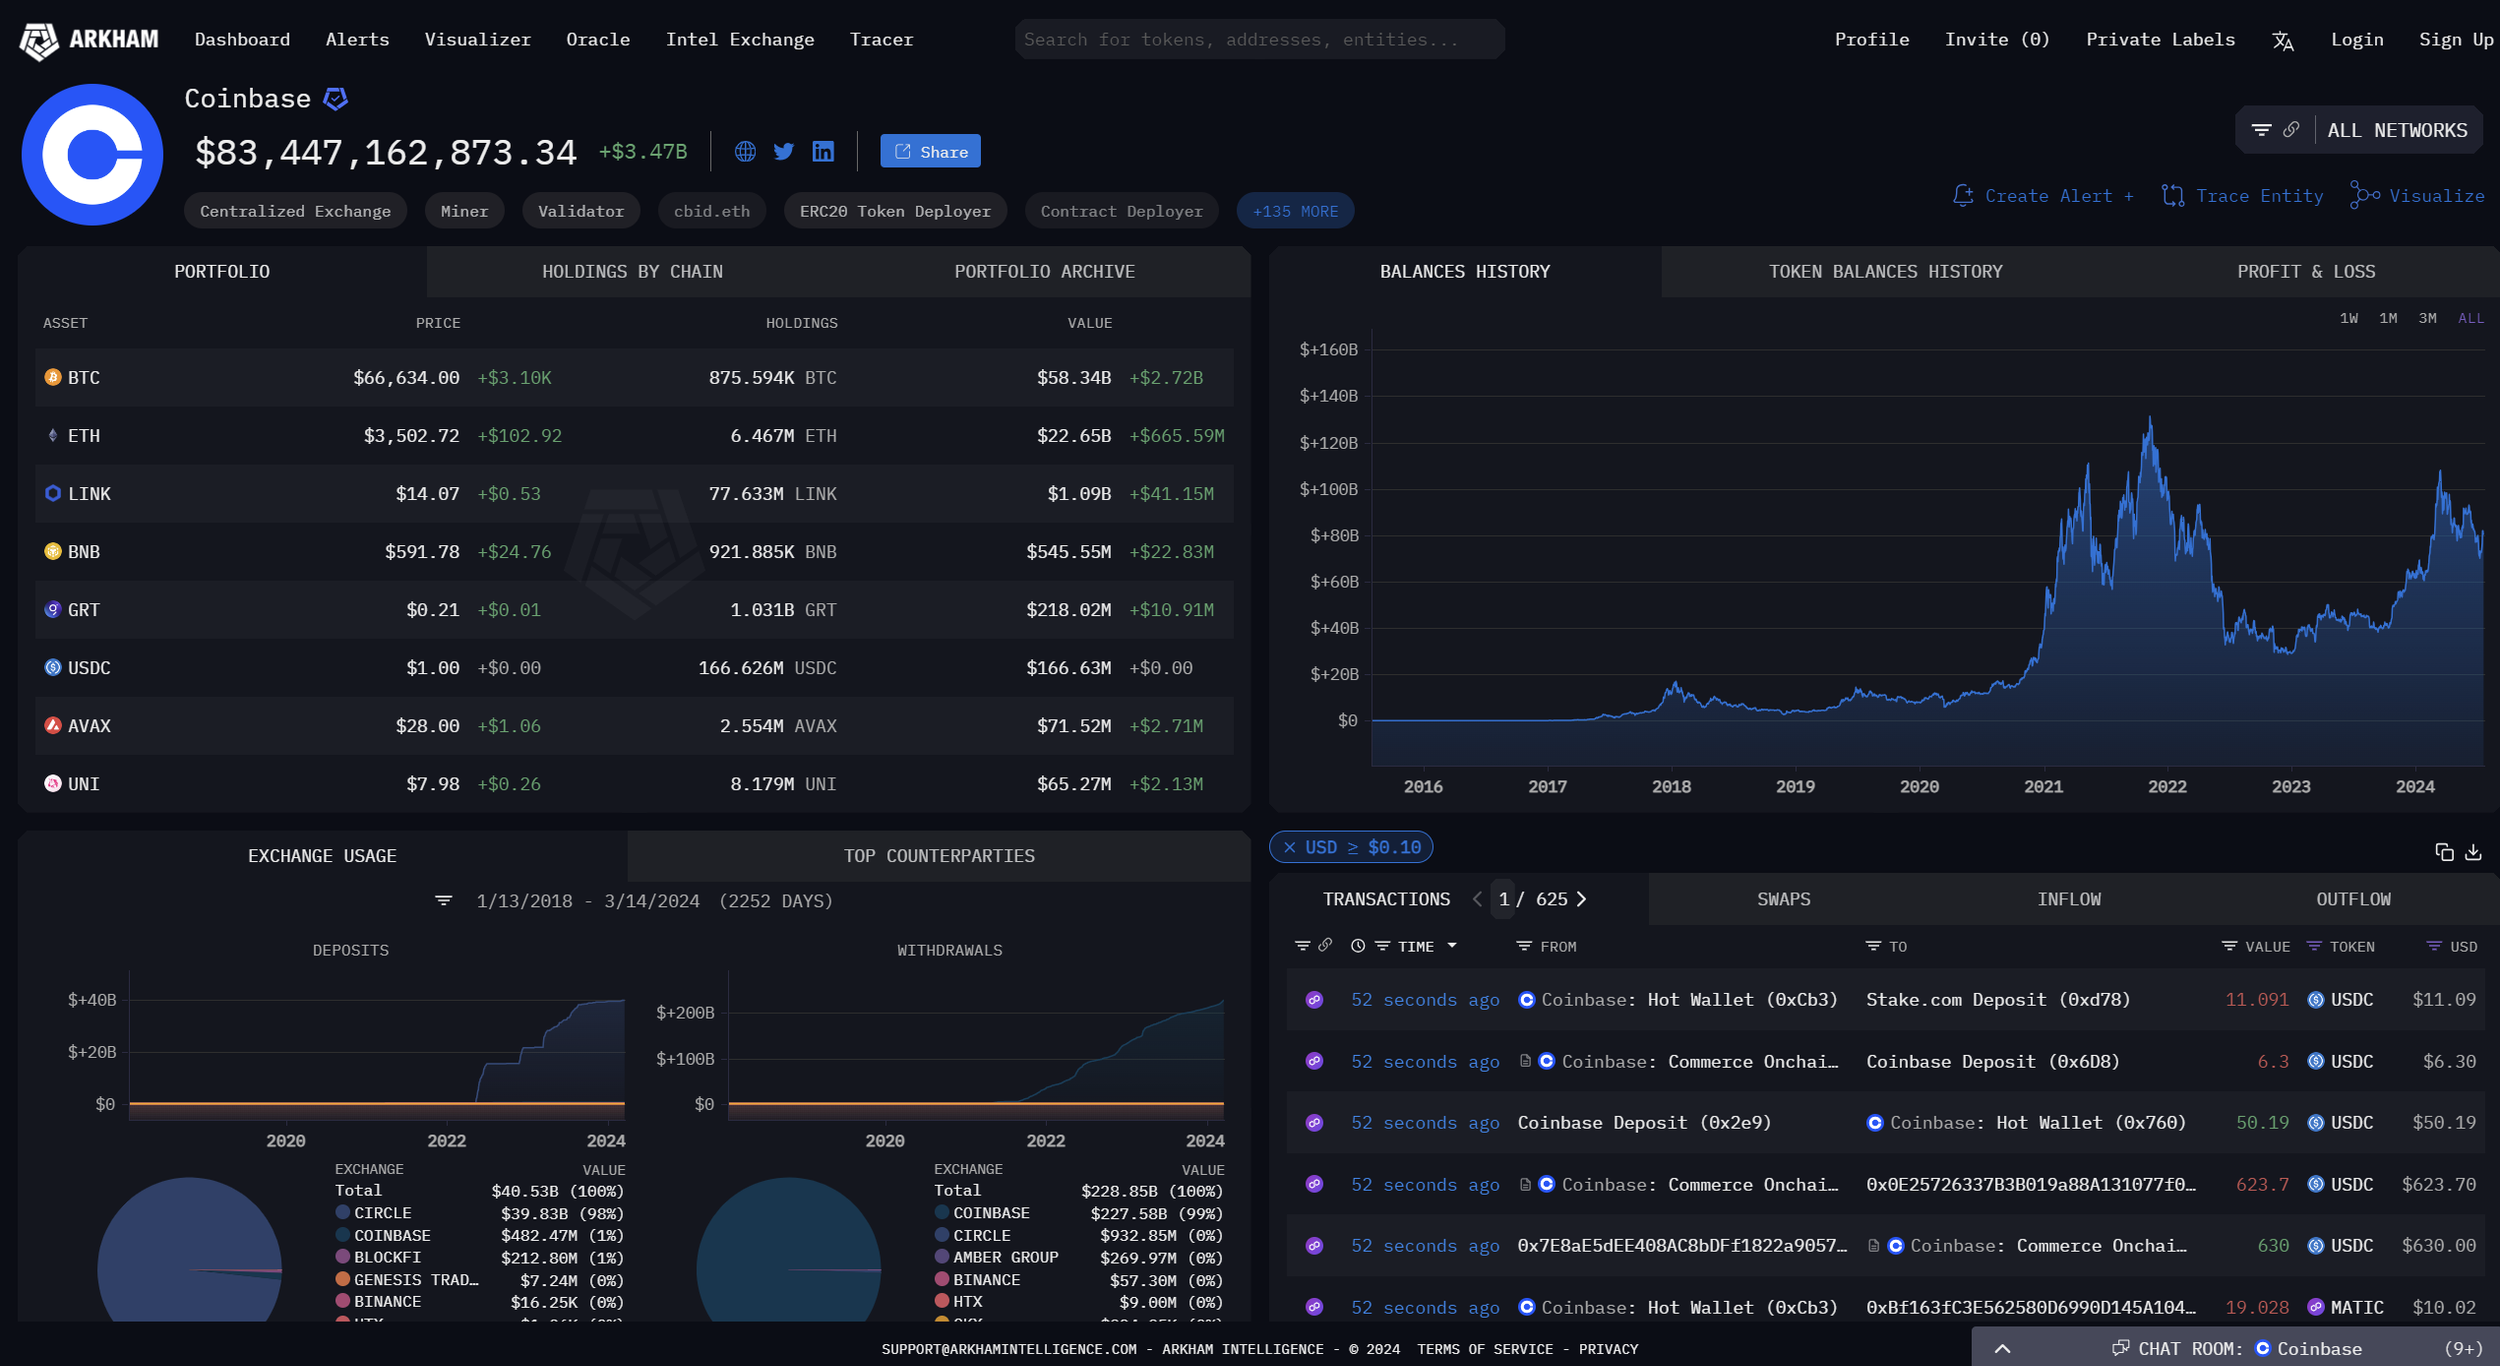The image size is (2500, 1366).
Task: Open the ALL NETWORKS filter dropdown
Action: coord(2396,130)
